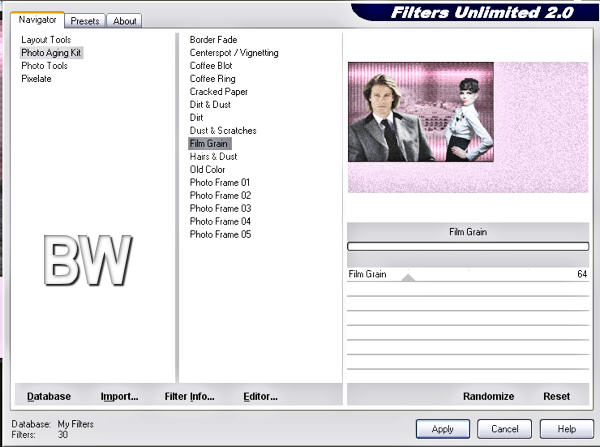600x447 pixels.
Task: Switch to the Presets tab
Action: 85,20
